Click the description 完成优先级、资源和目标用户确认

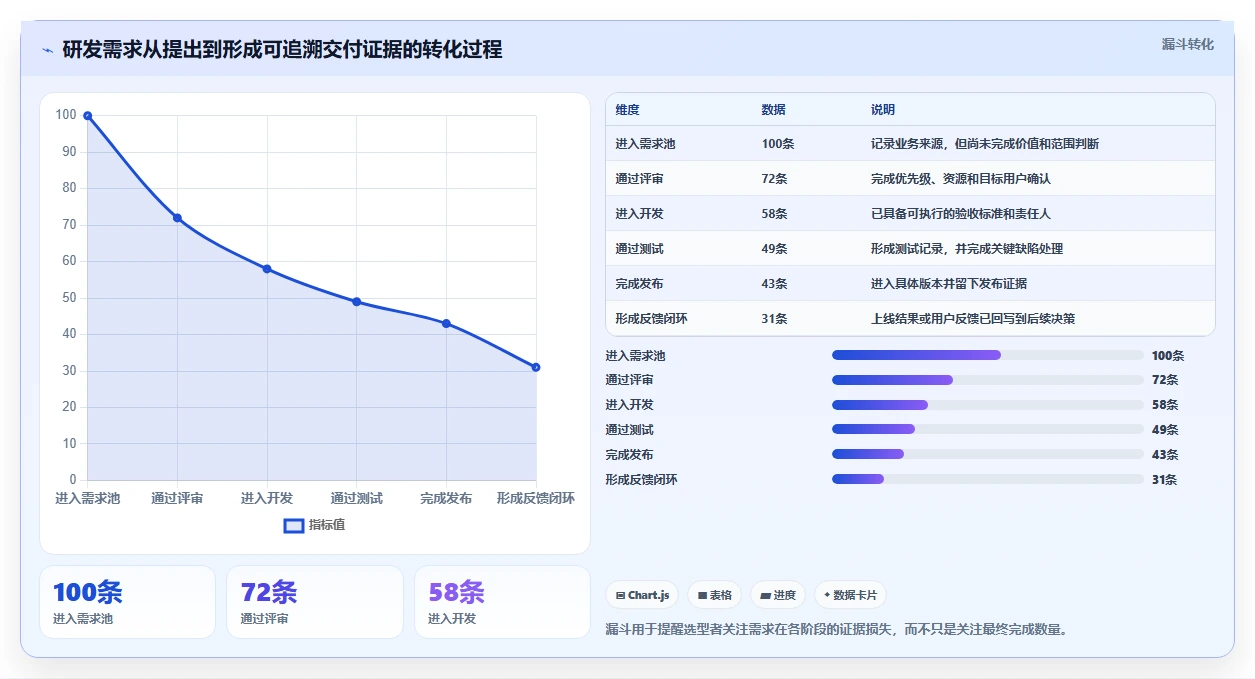click(961, 179)
